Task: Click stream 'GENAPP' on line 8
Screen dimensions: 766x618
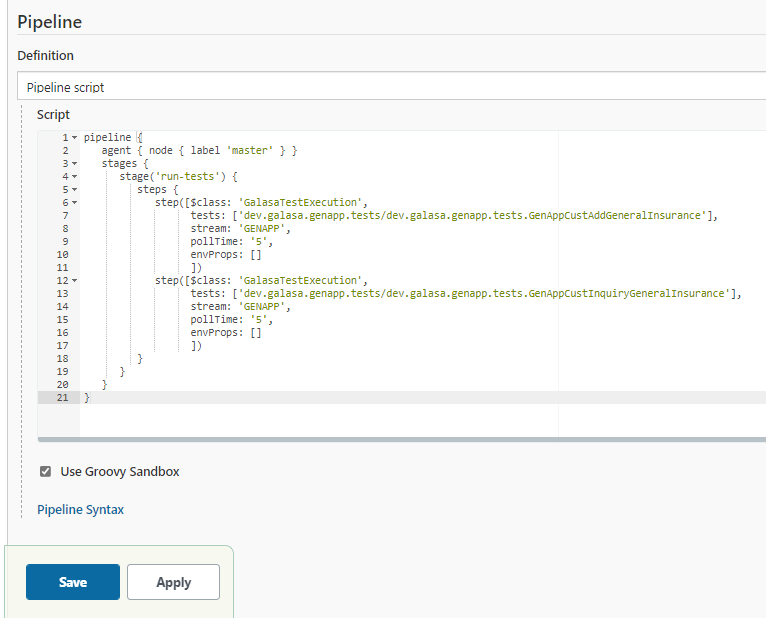Action: [240, 229]
